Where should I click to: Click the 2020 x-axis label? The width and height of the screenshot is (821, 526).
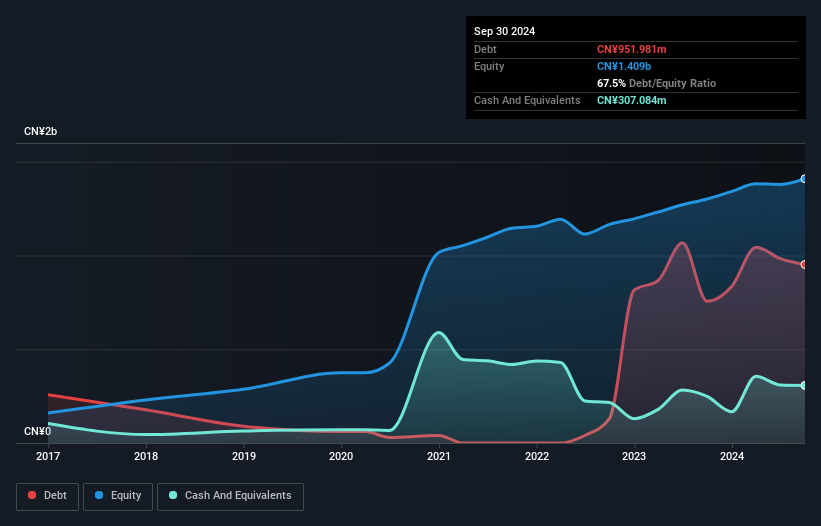(341, 456)
